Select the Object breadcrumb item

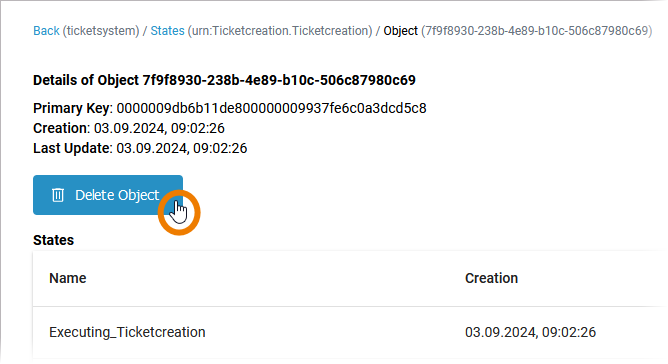pyautogui.click(x=400, y=31)
